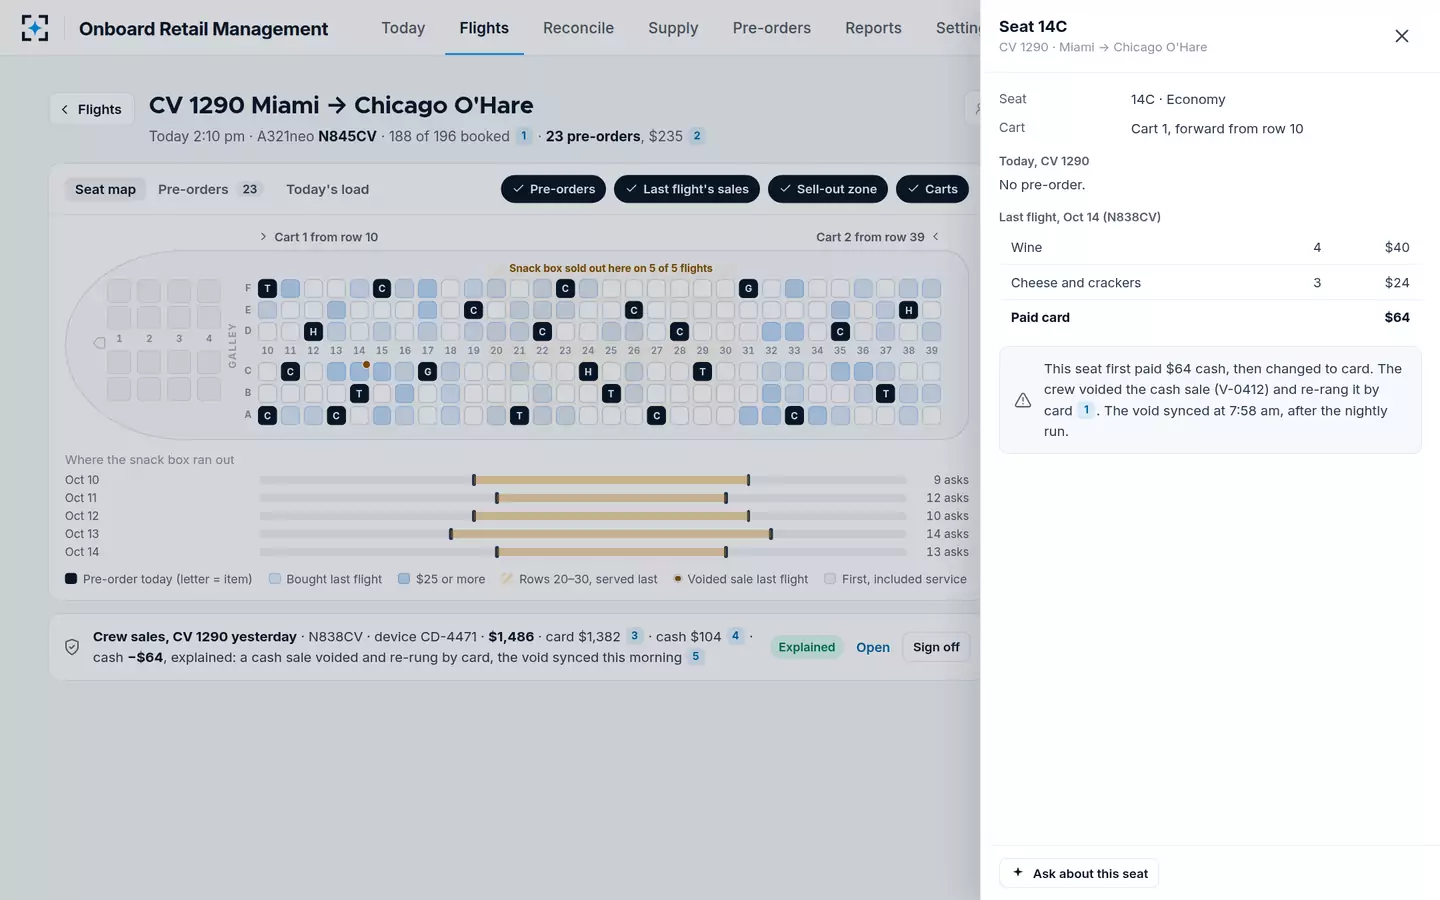Select seat 14C with the voided-sale dot
1440x900 pixels.
click(359, 372)
